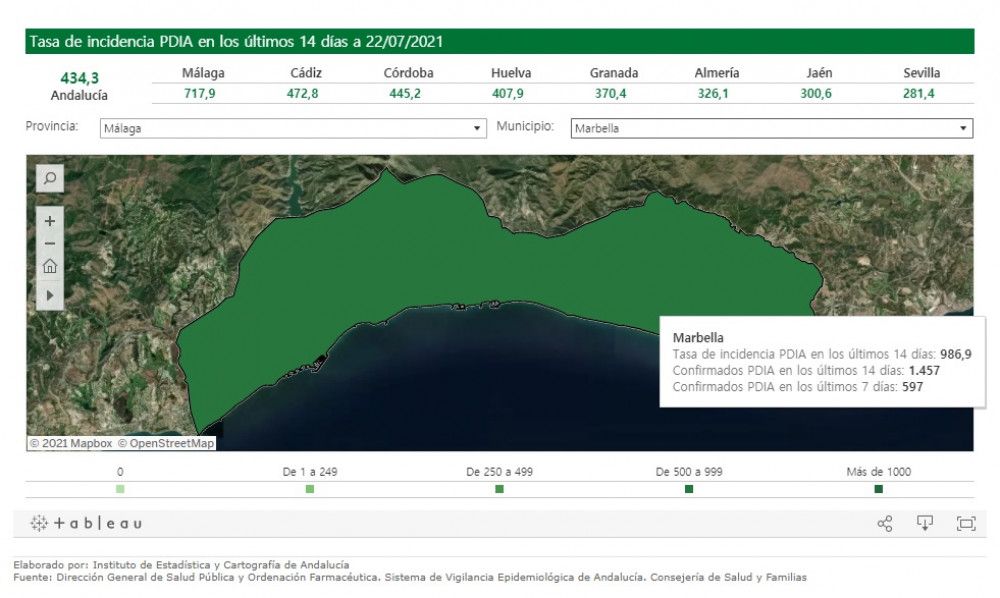1000x598 pixels.
Task: Click Cádiz incidence value 472,8
Action: point(302,94)
